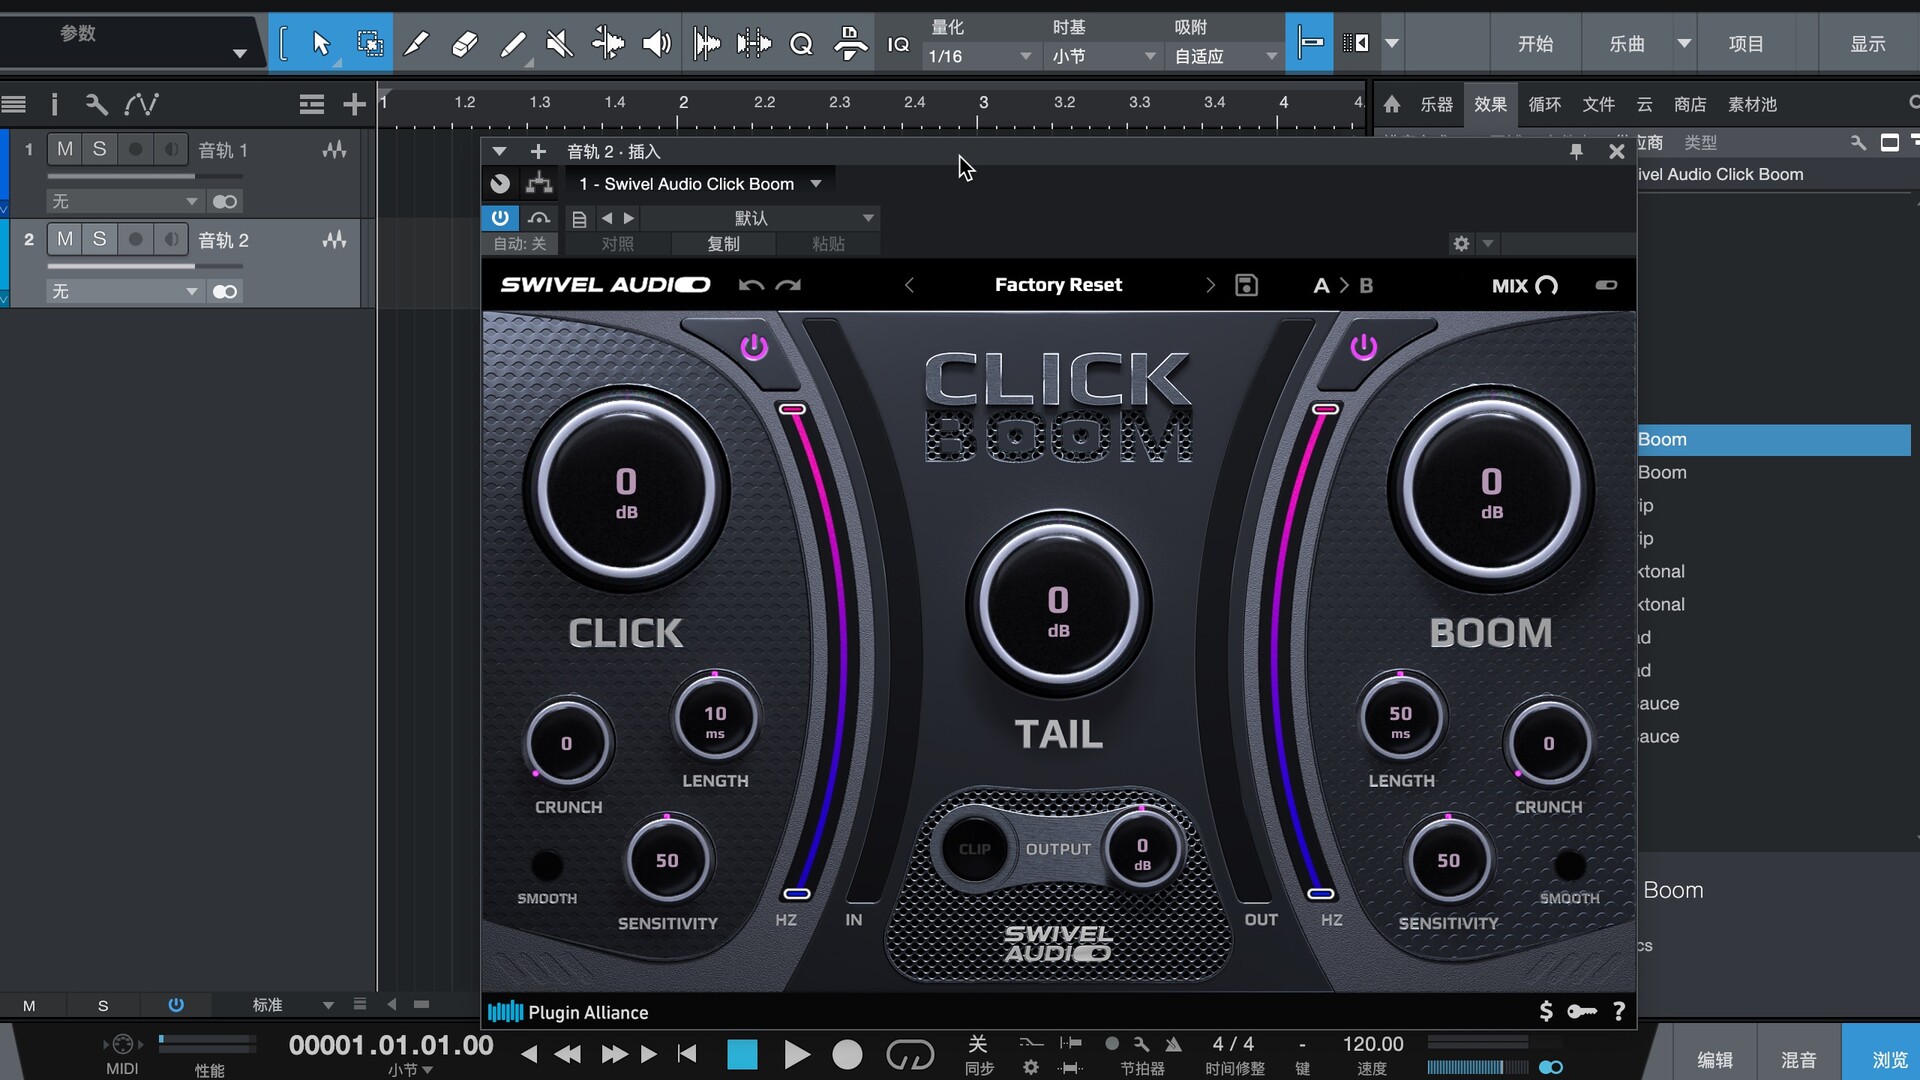Mute track 音轨 1
The height and width of the screenshot is (1080, 1920).
pyautogui.click(x=65, y=149)
